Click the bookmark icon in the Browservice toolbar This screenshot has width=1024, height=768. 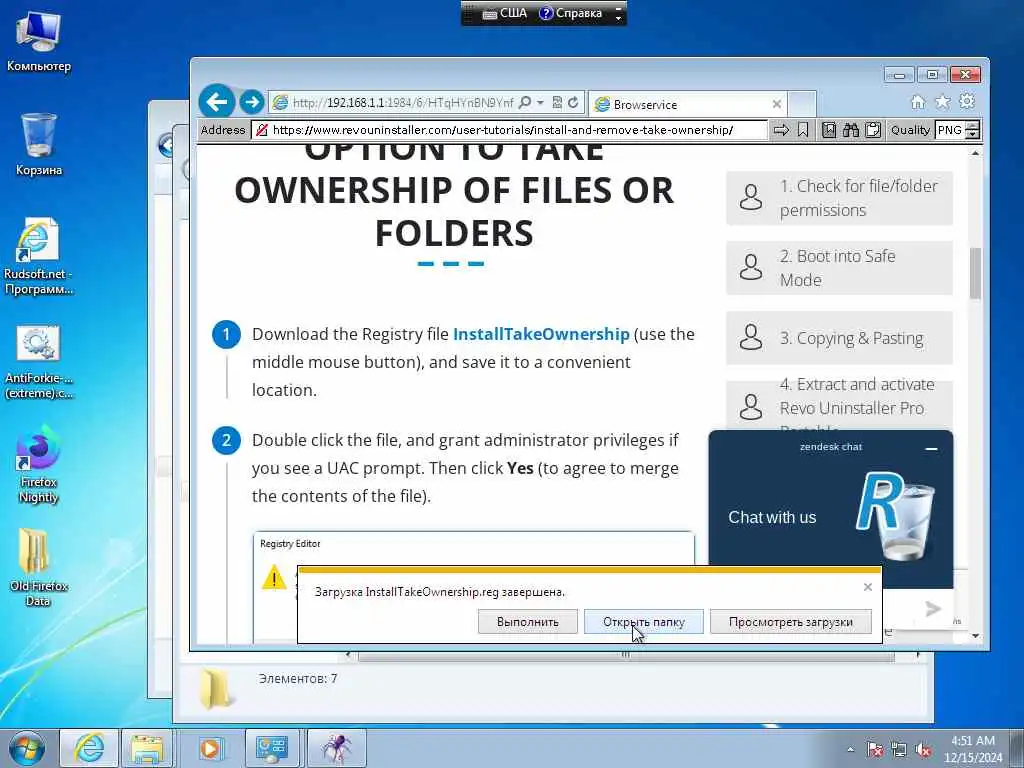[803, 130]
